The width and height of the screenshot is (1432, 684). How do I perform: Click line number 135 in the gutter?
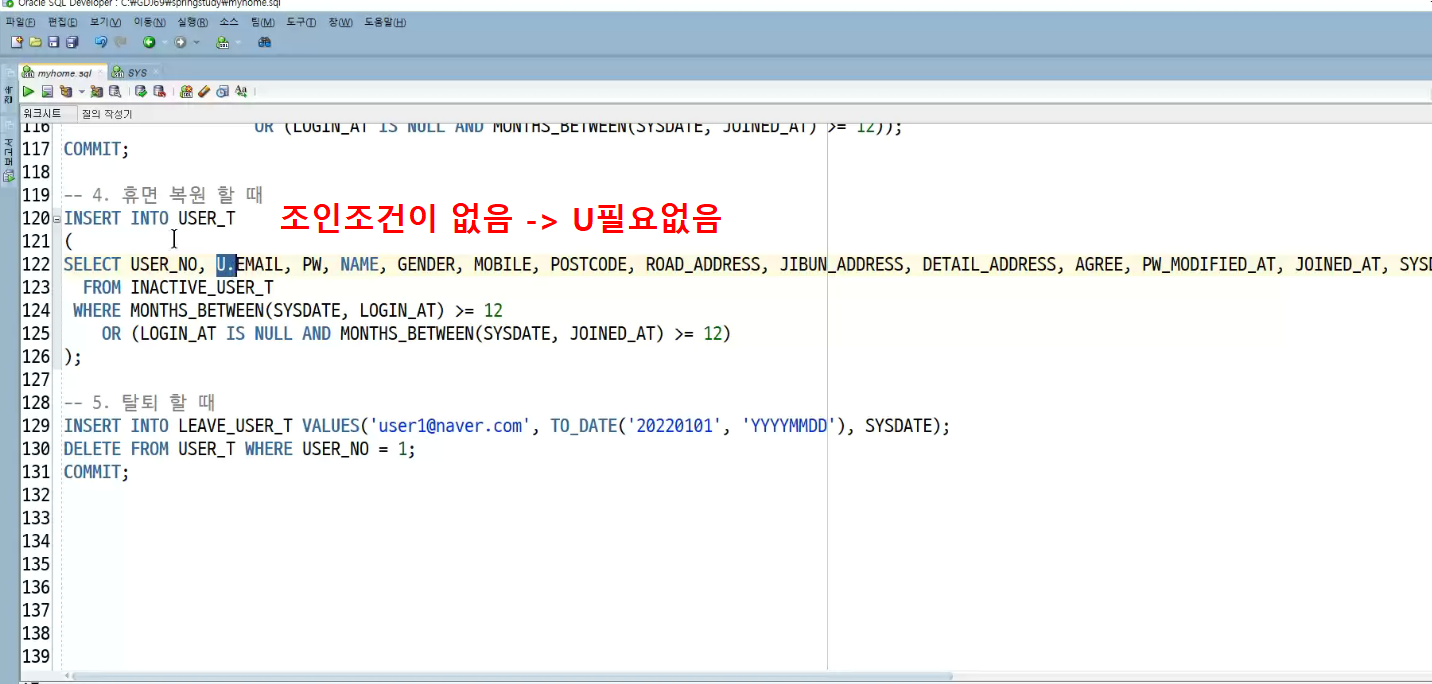36,564
